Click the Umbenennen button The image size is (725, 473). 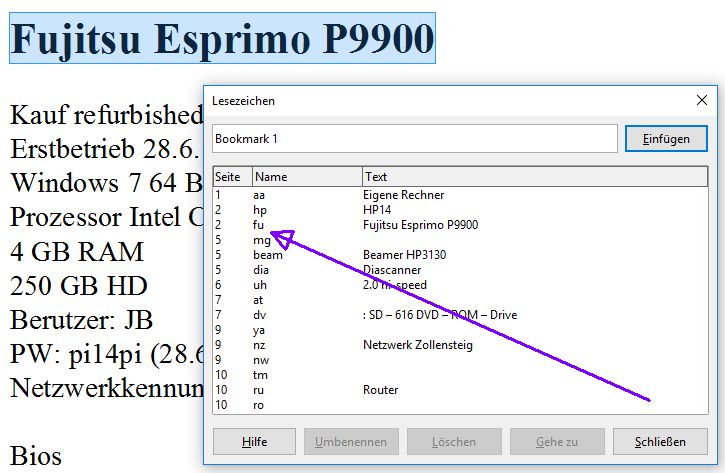[351, 442]
